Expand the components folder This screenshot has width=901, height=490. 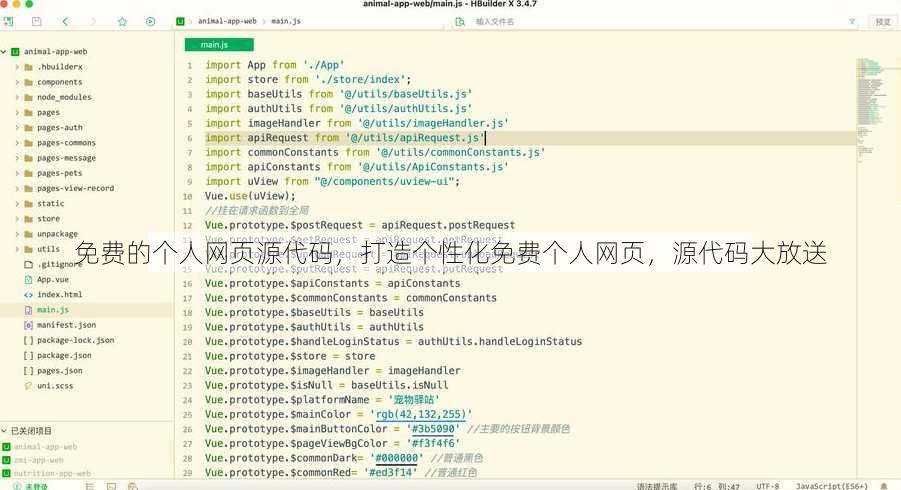click(17, 82)
